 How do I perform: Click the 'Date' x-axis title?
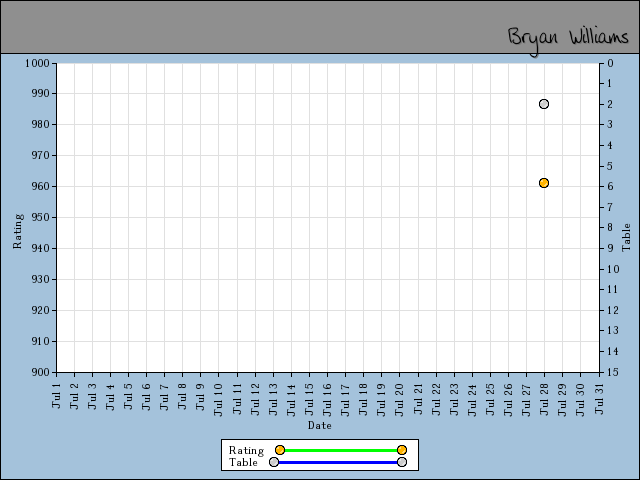tap(320, 425)
